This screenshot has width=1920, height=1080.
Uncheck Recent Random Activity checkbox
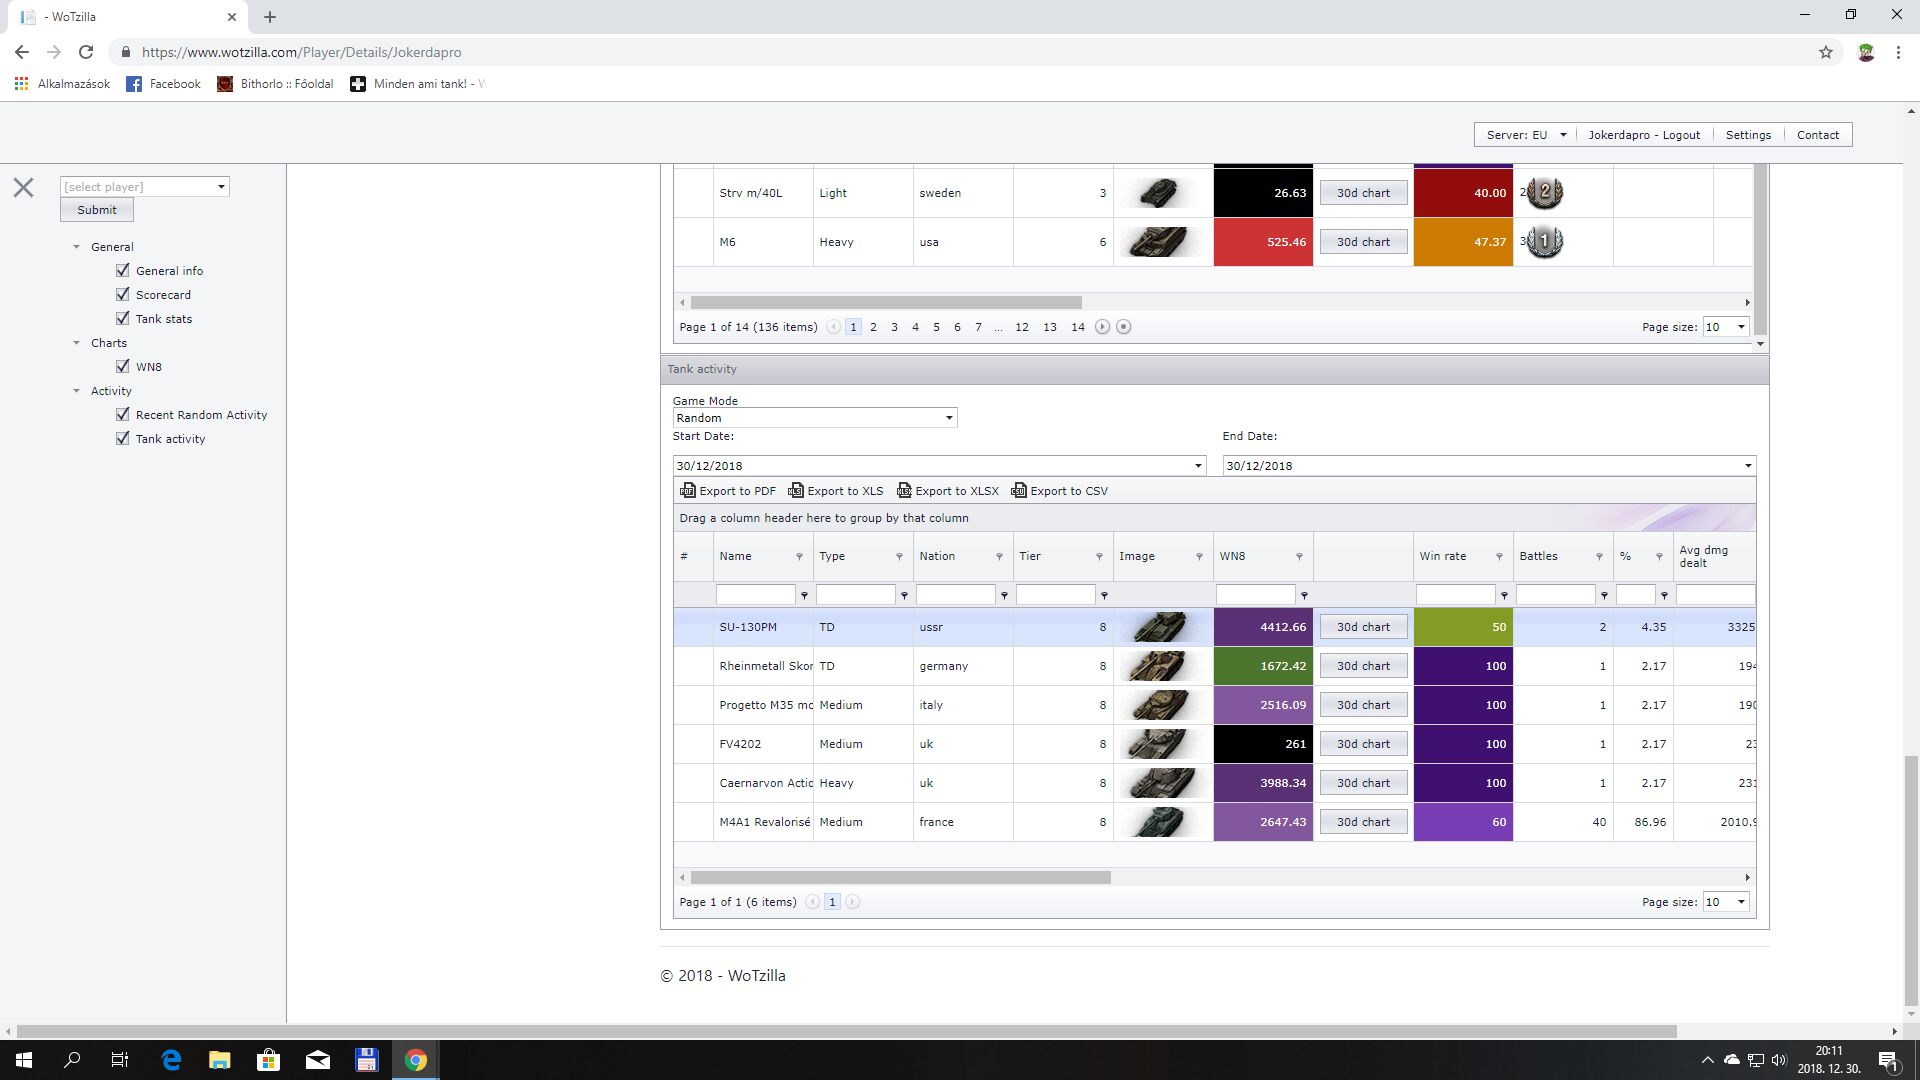pos(123,414)
